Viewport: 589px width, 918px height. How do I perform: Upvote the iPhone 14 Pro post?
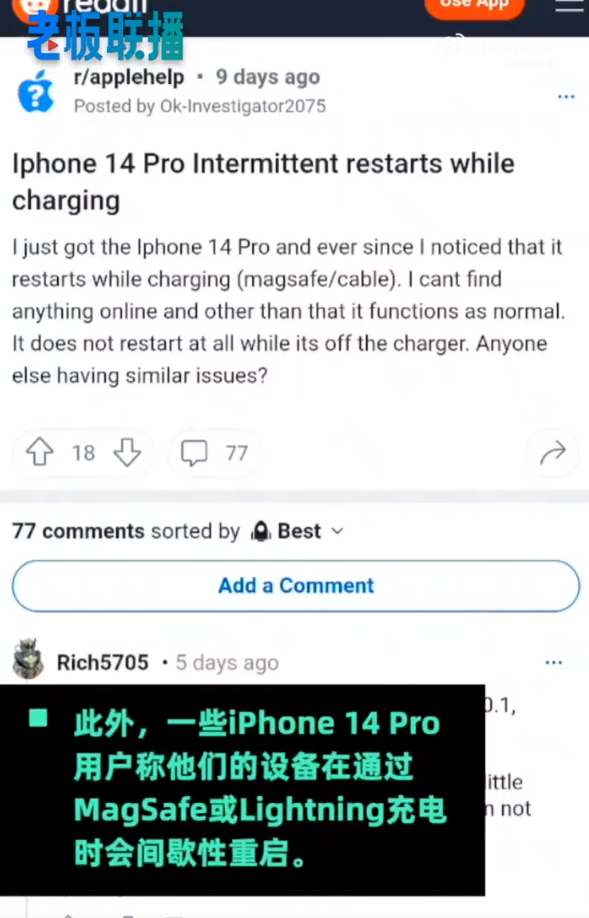[x=40, y=452]
